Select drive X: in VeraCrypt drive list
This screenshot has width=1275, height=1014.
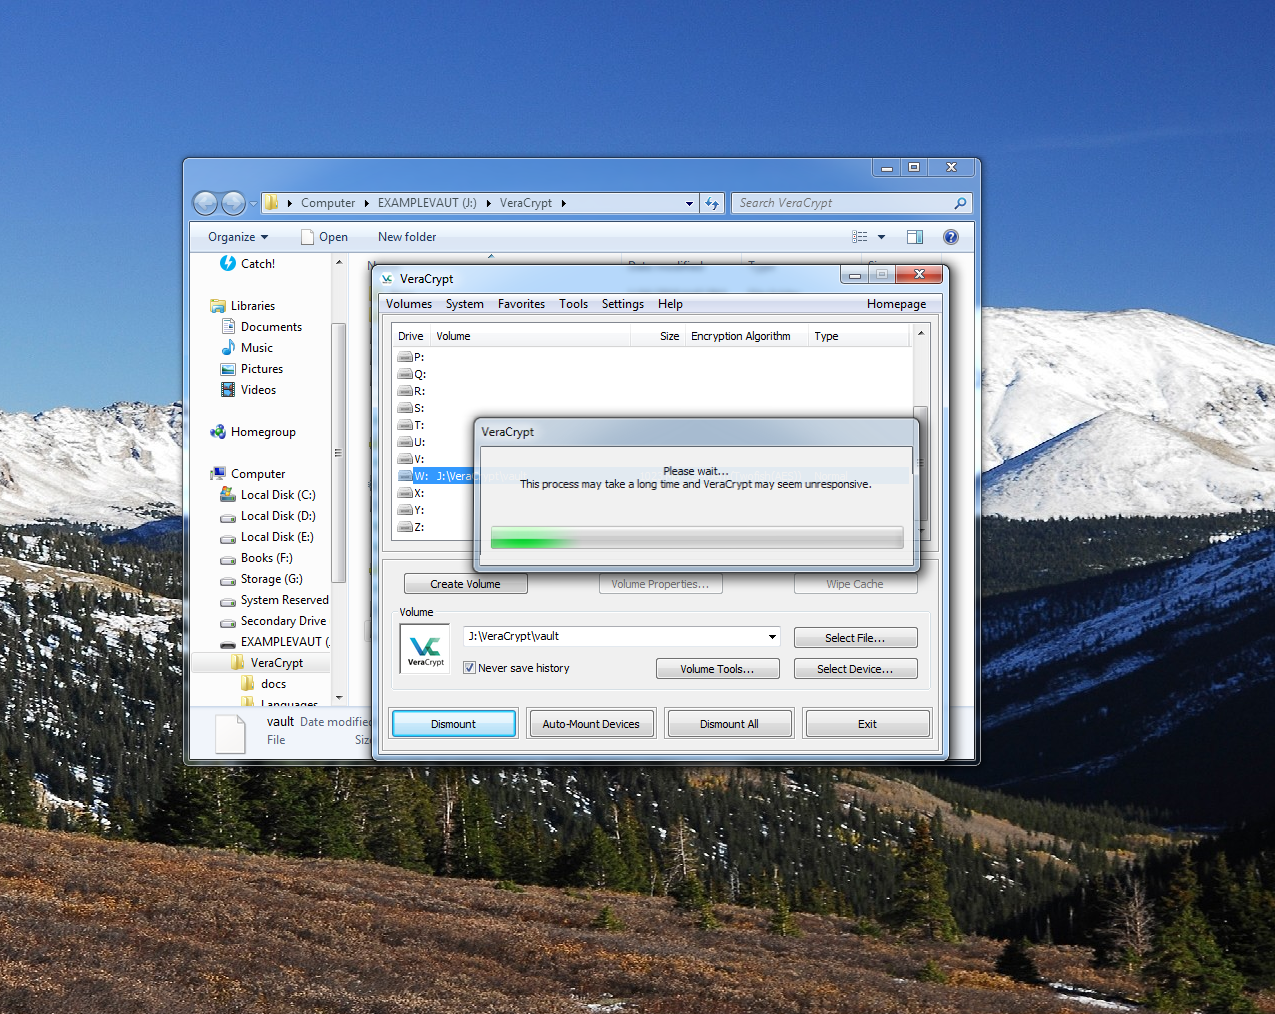coord(411,493)
